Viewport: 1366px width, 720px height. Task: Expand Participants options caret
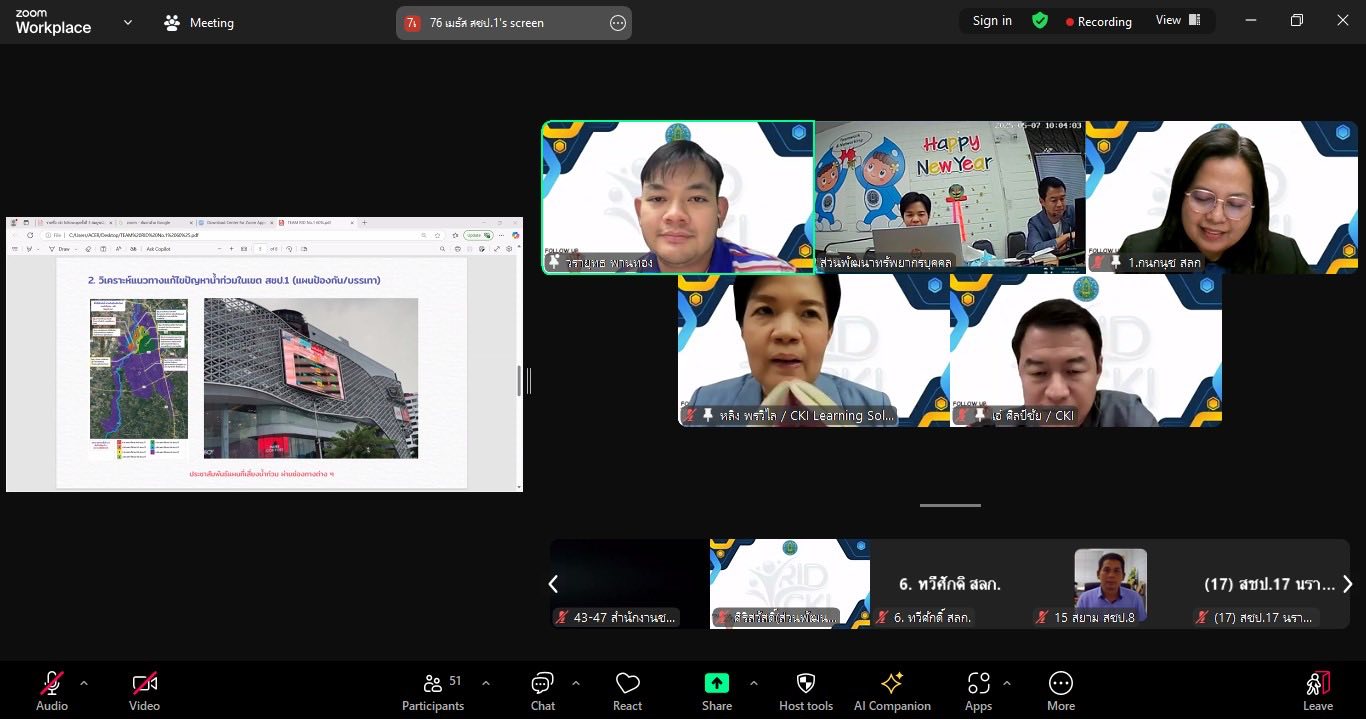[x=486, y=683]
